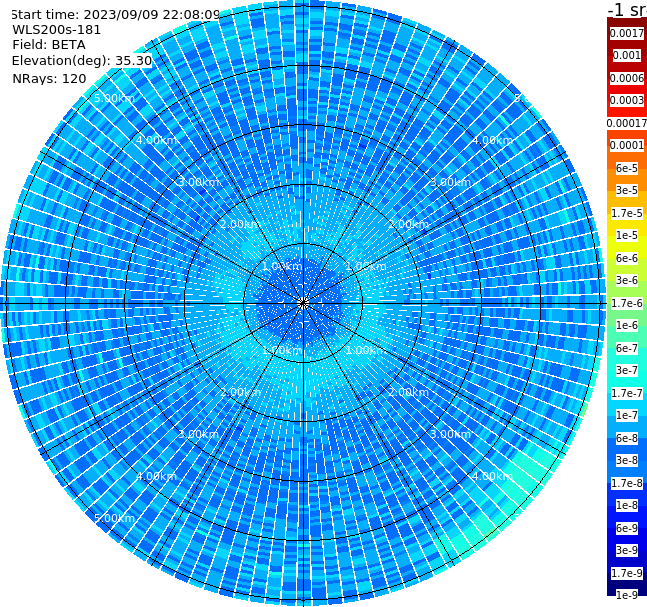Click the 1e-9 colorbar bottom label

627,595
